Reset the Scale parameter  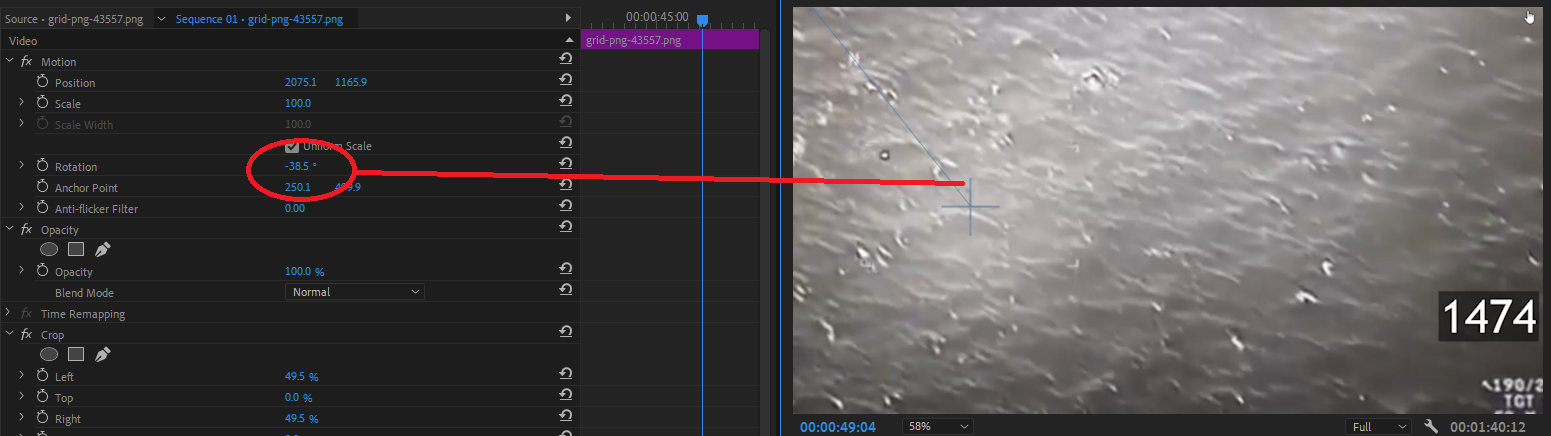(566, 102)
